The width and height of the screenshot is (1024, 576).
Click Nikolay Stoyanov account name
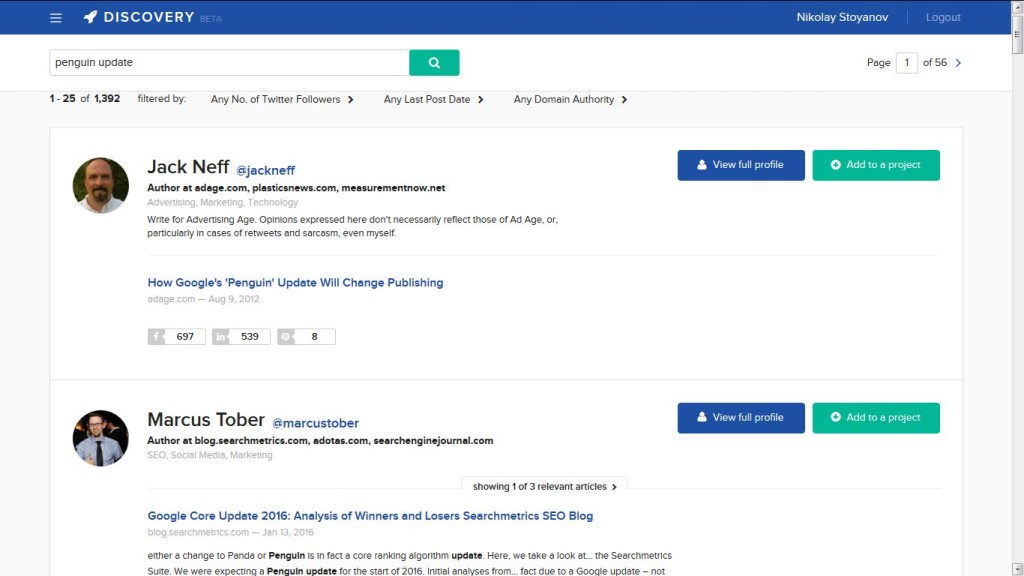(x=840, y=17)
